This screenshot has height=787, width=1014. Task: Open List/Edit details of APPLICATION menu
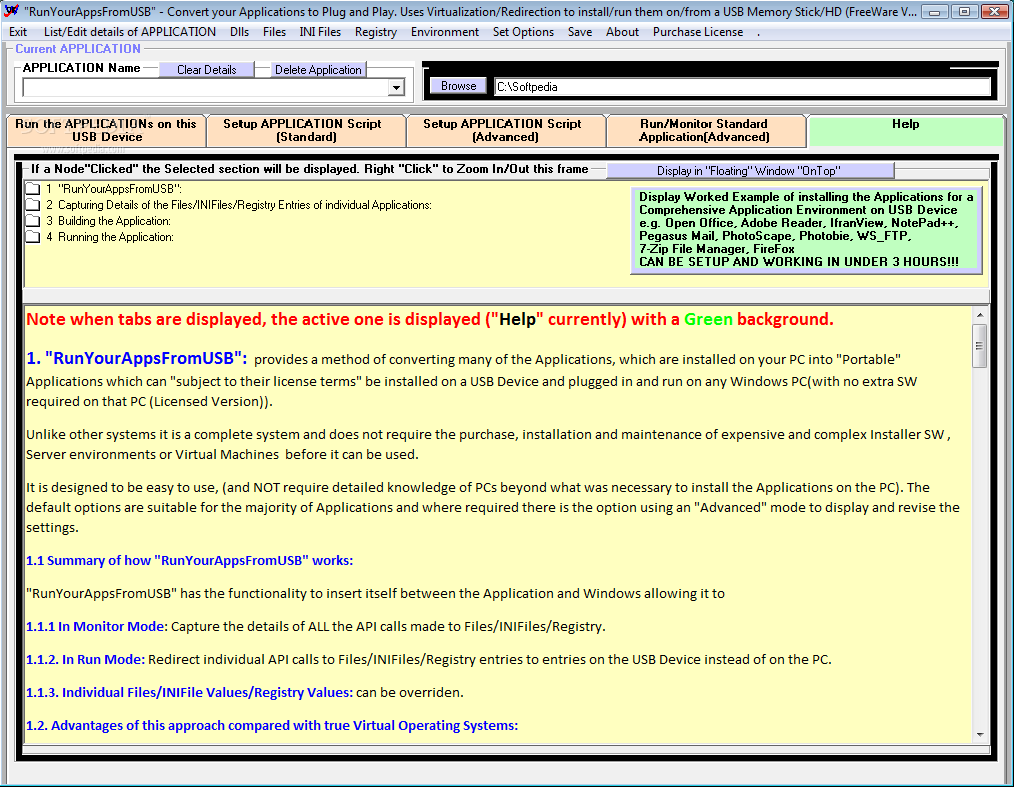point(130,32)
